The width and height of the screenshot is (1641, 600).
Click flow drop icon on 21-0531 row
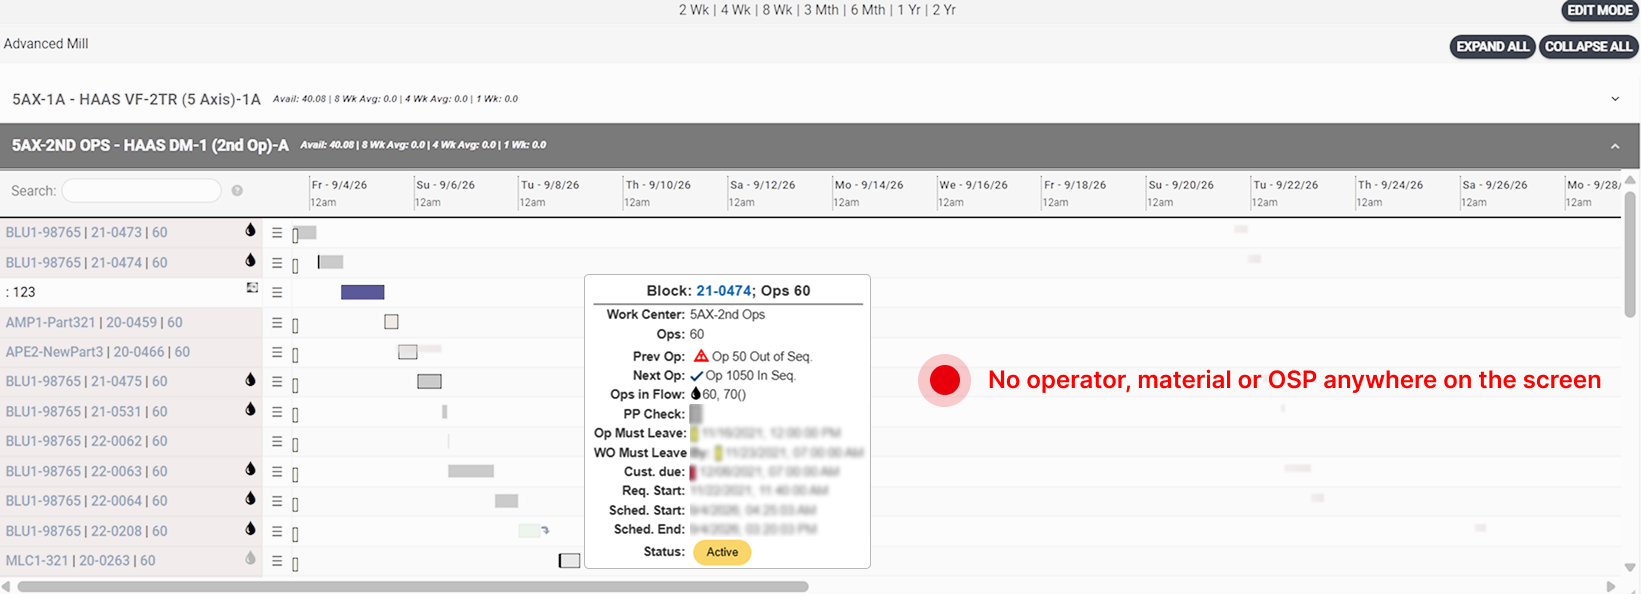(250, 409)
